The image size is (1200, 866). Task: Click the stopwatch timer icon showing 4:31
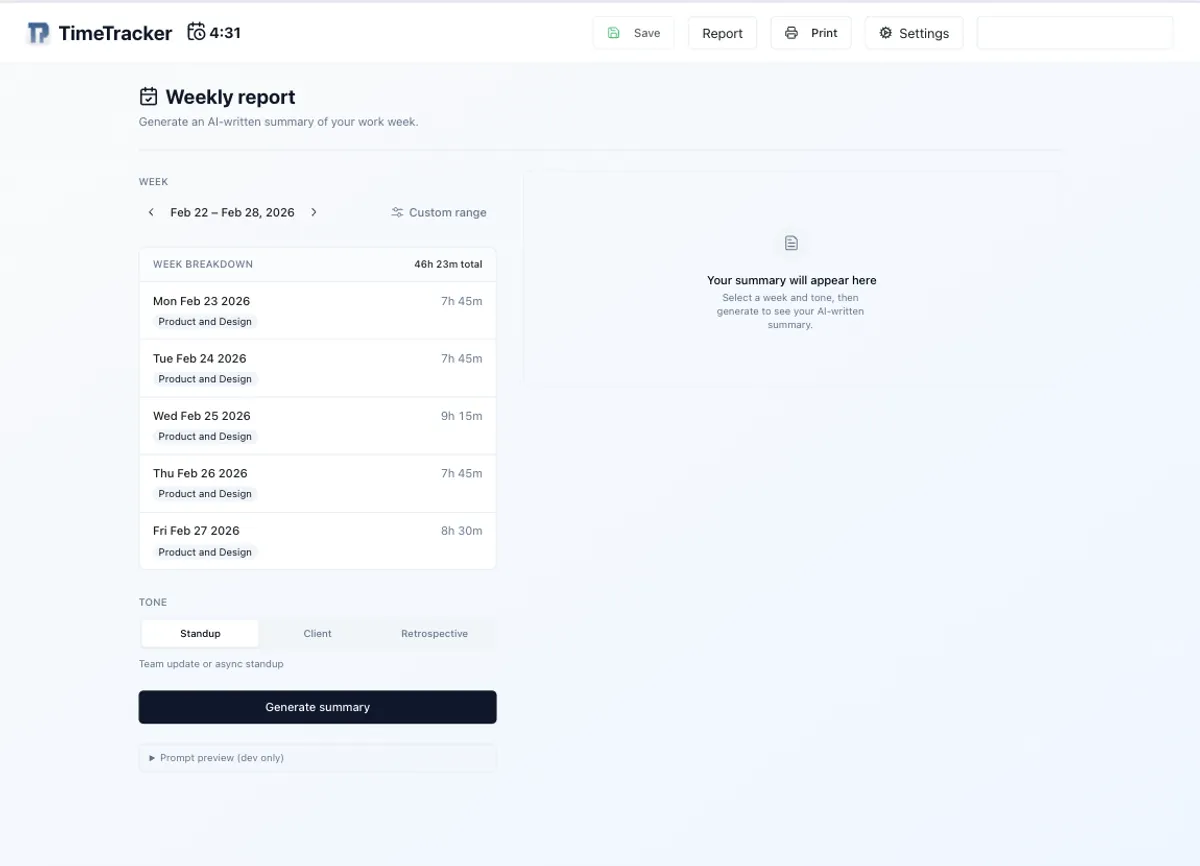(x=197, y=31)
